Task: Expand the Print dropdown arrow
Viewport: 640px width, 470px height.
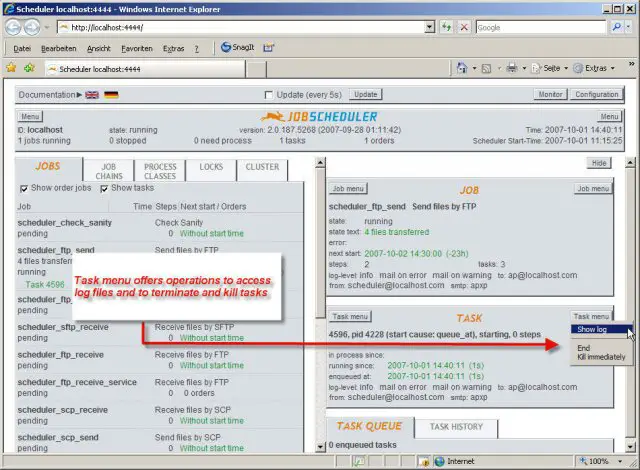Action: pyautogui.click(x=524, y=68)
